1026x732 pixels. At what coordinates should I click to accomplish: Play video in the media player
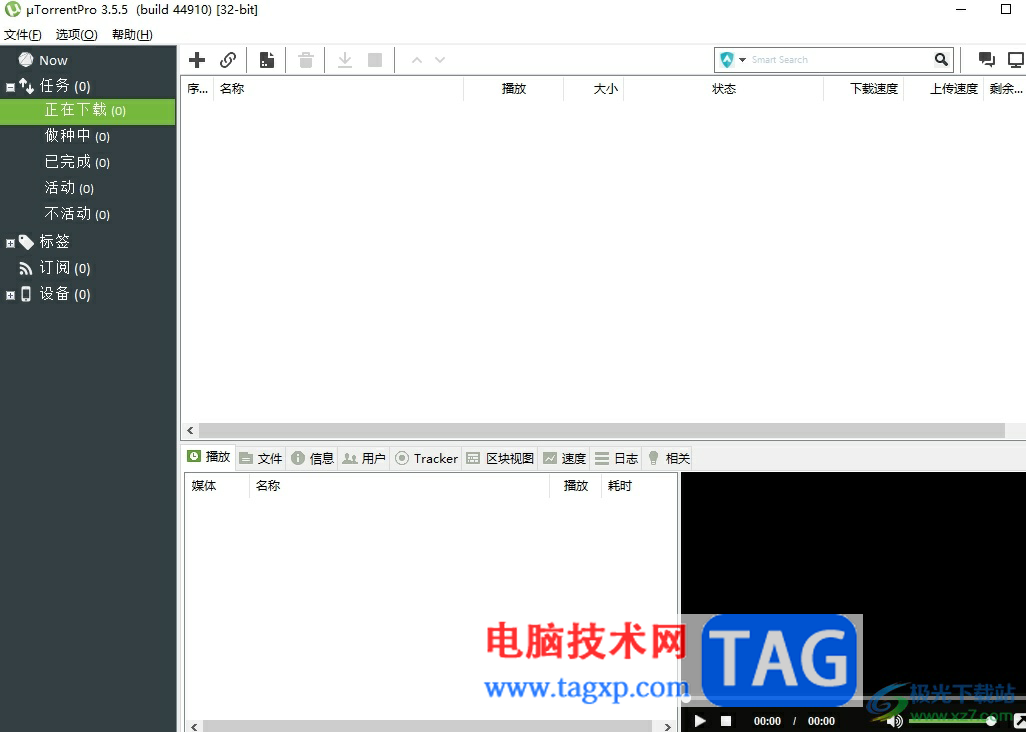coord(700,721)
